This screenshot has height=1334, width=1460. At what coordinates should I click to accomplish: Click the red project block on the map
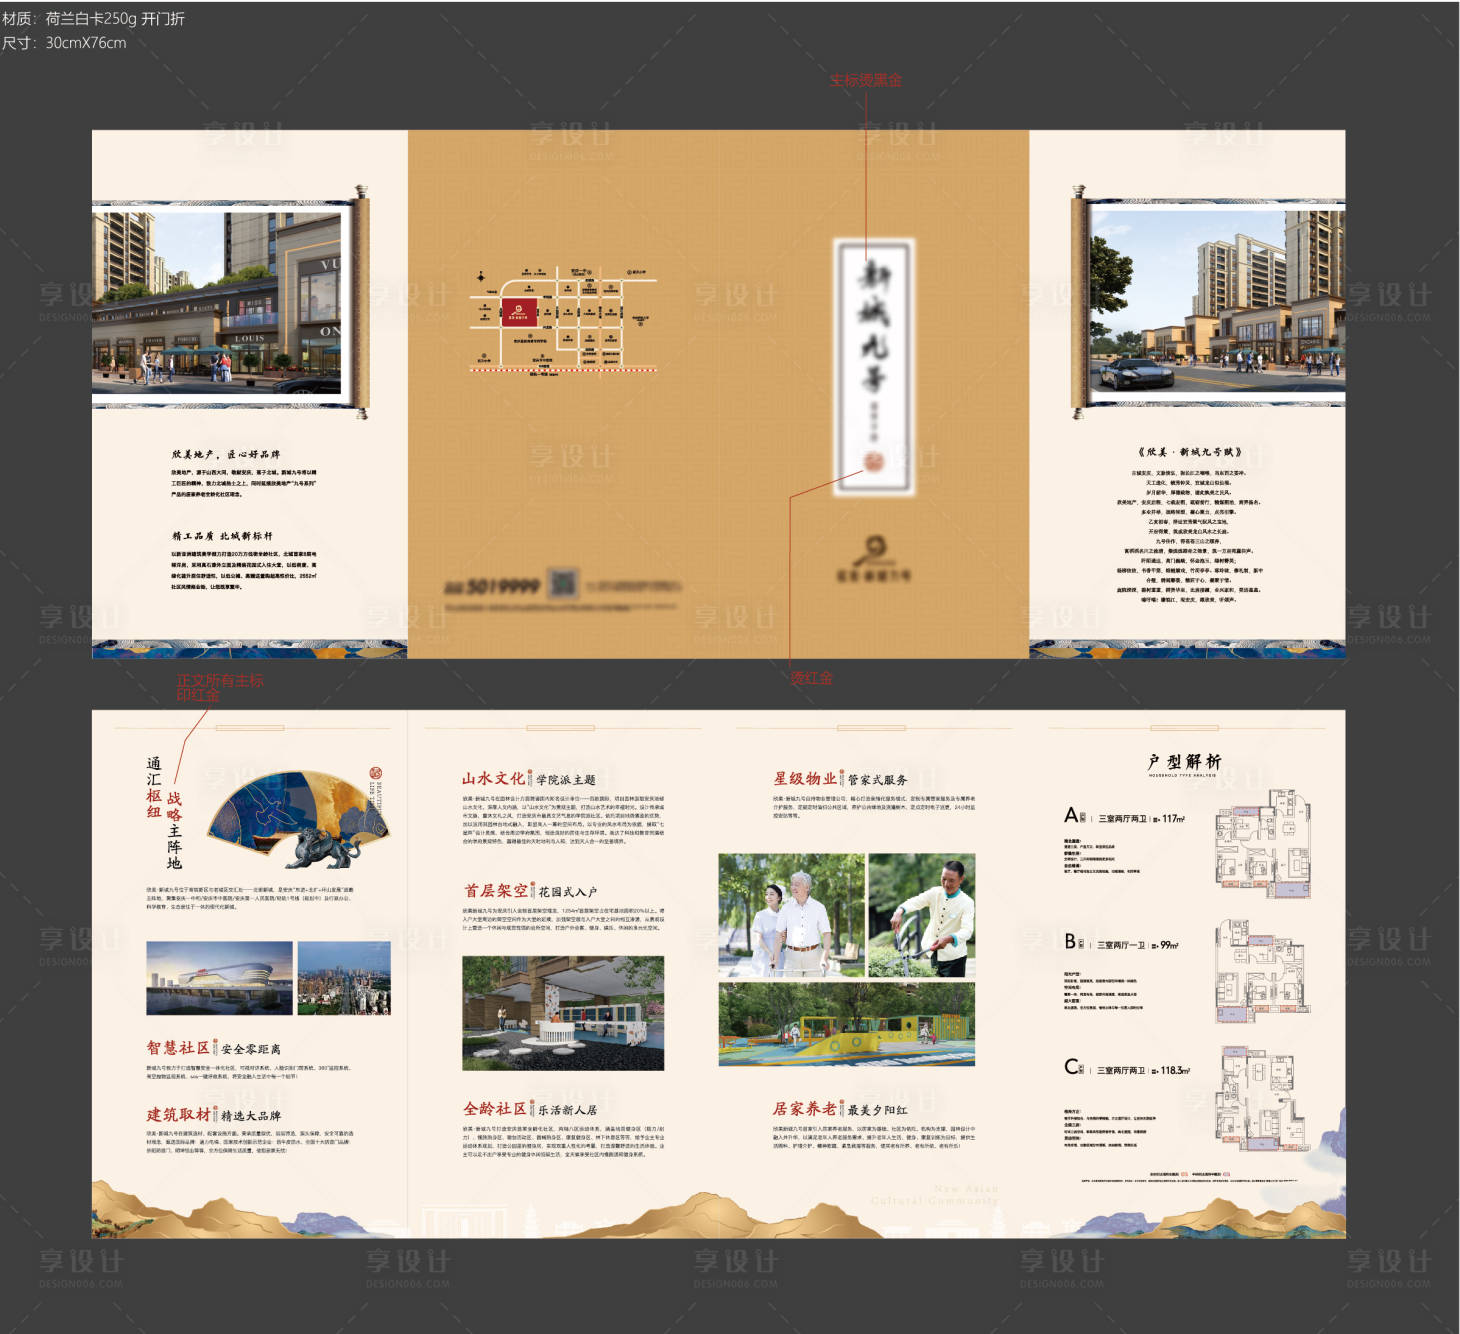519,312
